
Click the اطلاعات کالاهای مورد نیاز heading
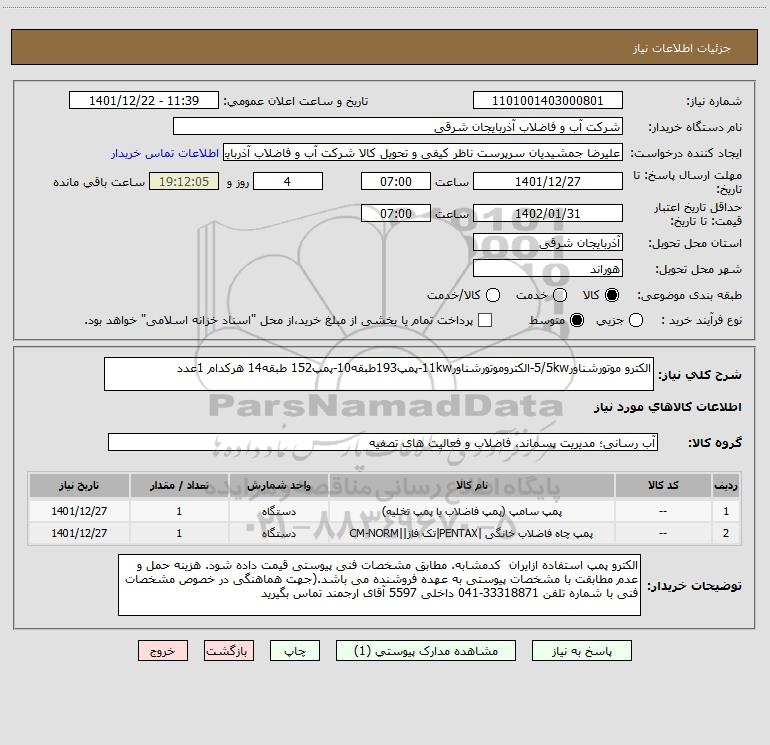[x=667, y=407]
